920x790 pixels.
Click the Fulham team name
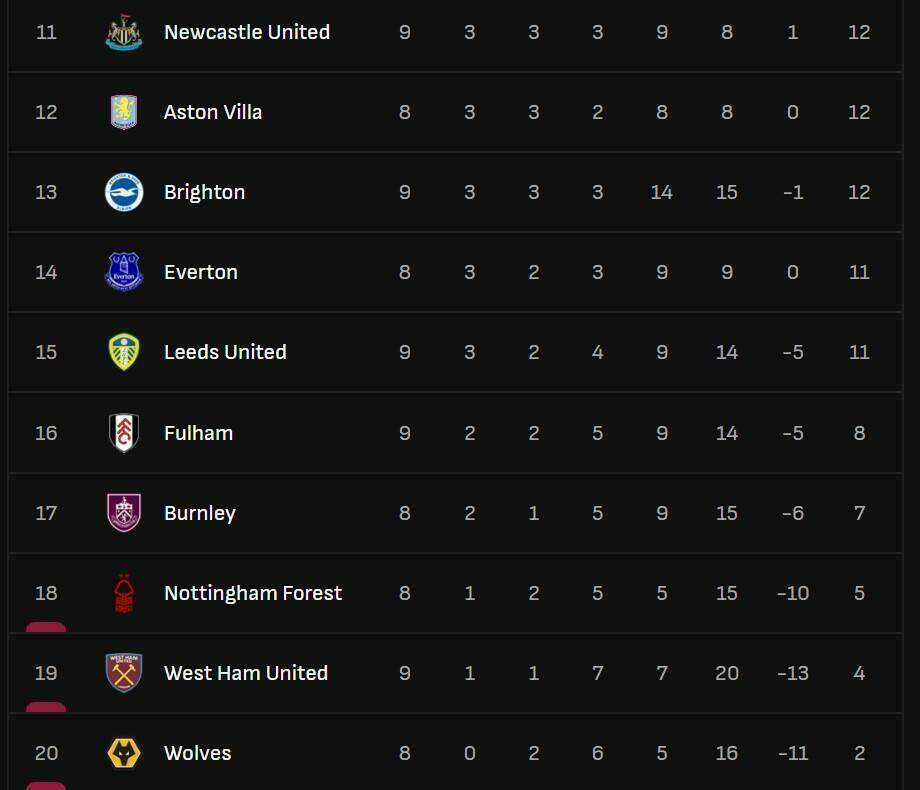(198, 433)
